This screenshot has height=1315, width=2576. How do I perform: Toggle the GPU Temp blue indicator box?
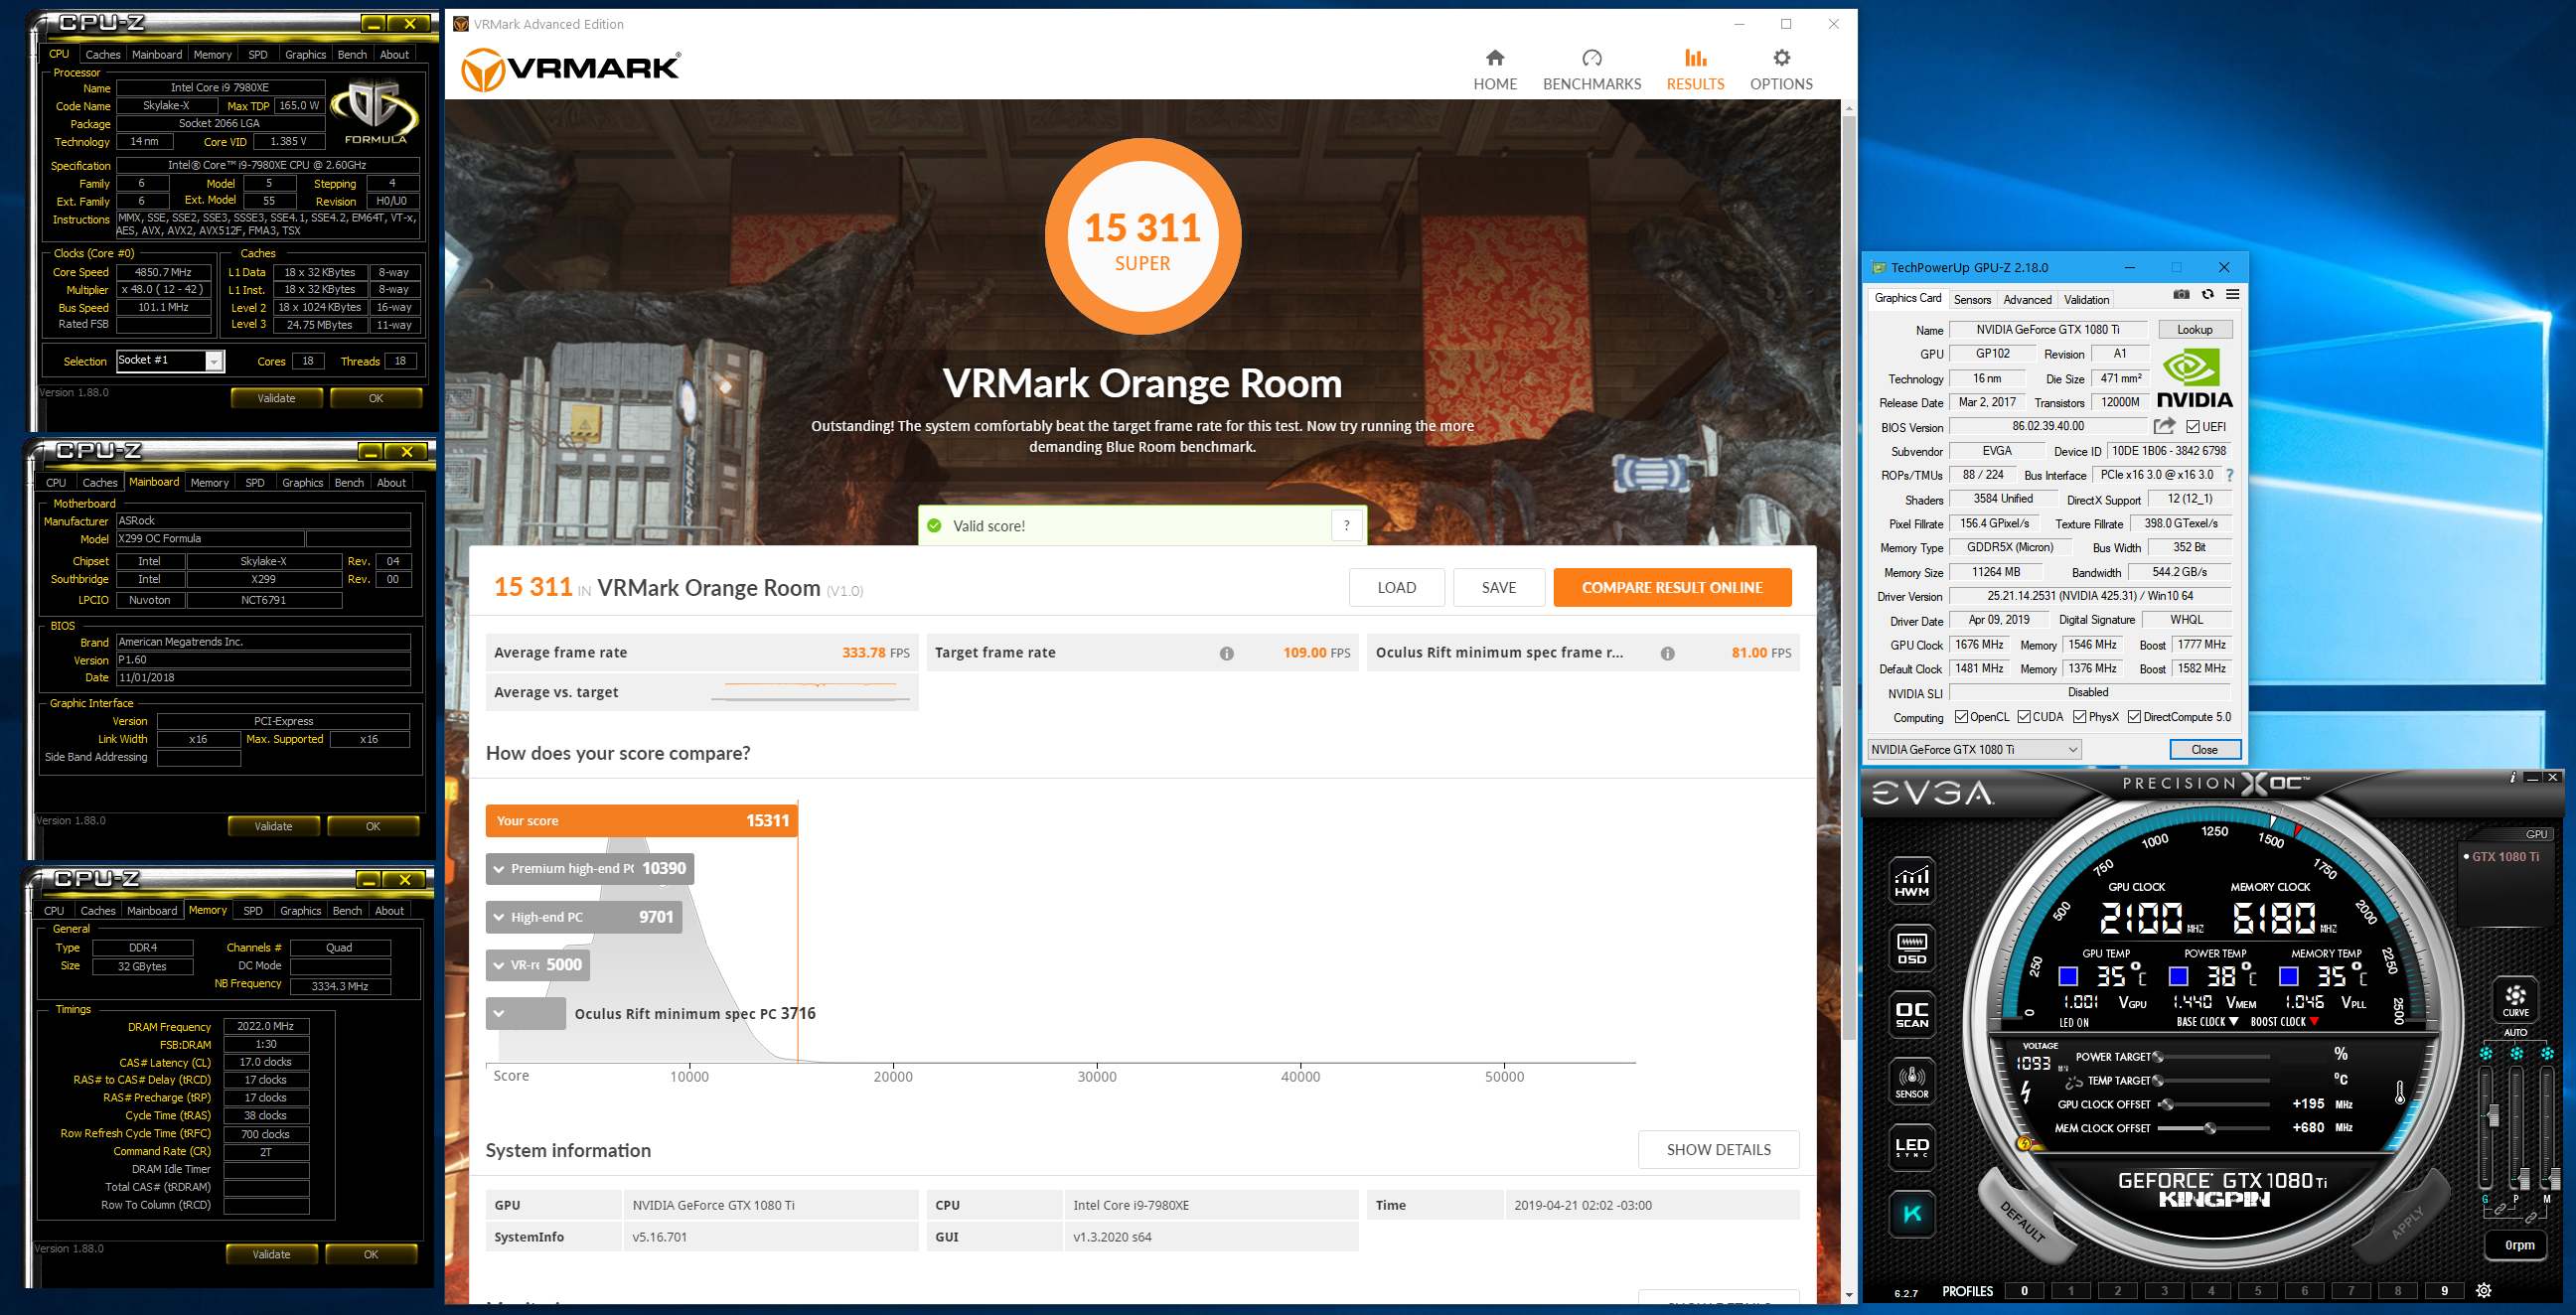pos(2068,976)
